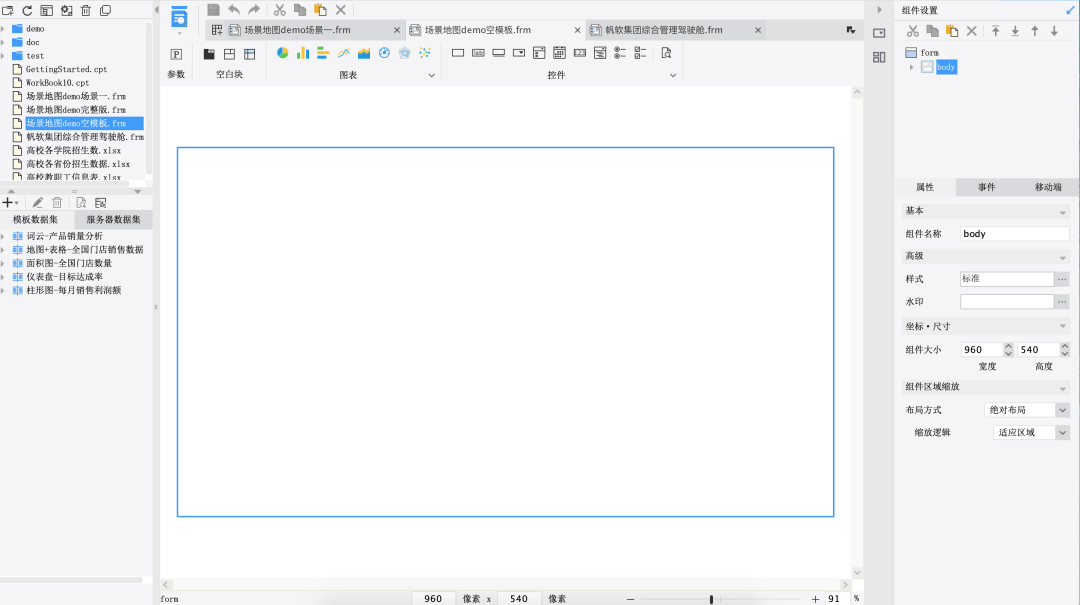Viewport: 1080px width, 605px height.
Task: Click the parameter panel P icon
Action: 176,54
